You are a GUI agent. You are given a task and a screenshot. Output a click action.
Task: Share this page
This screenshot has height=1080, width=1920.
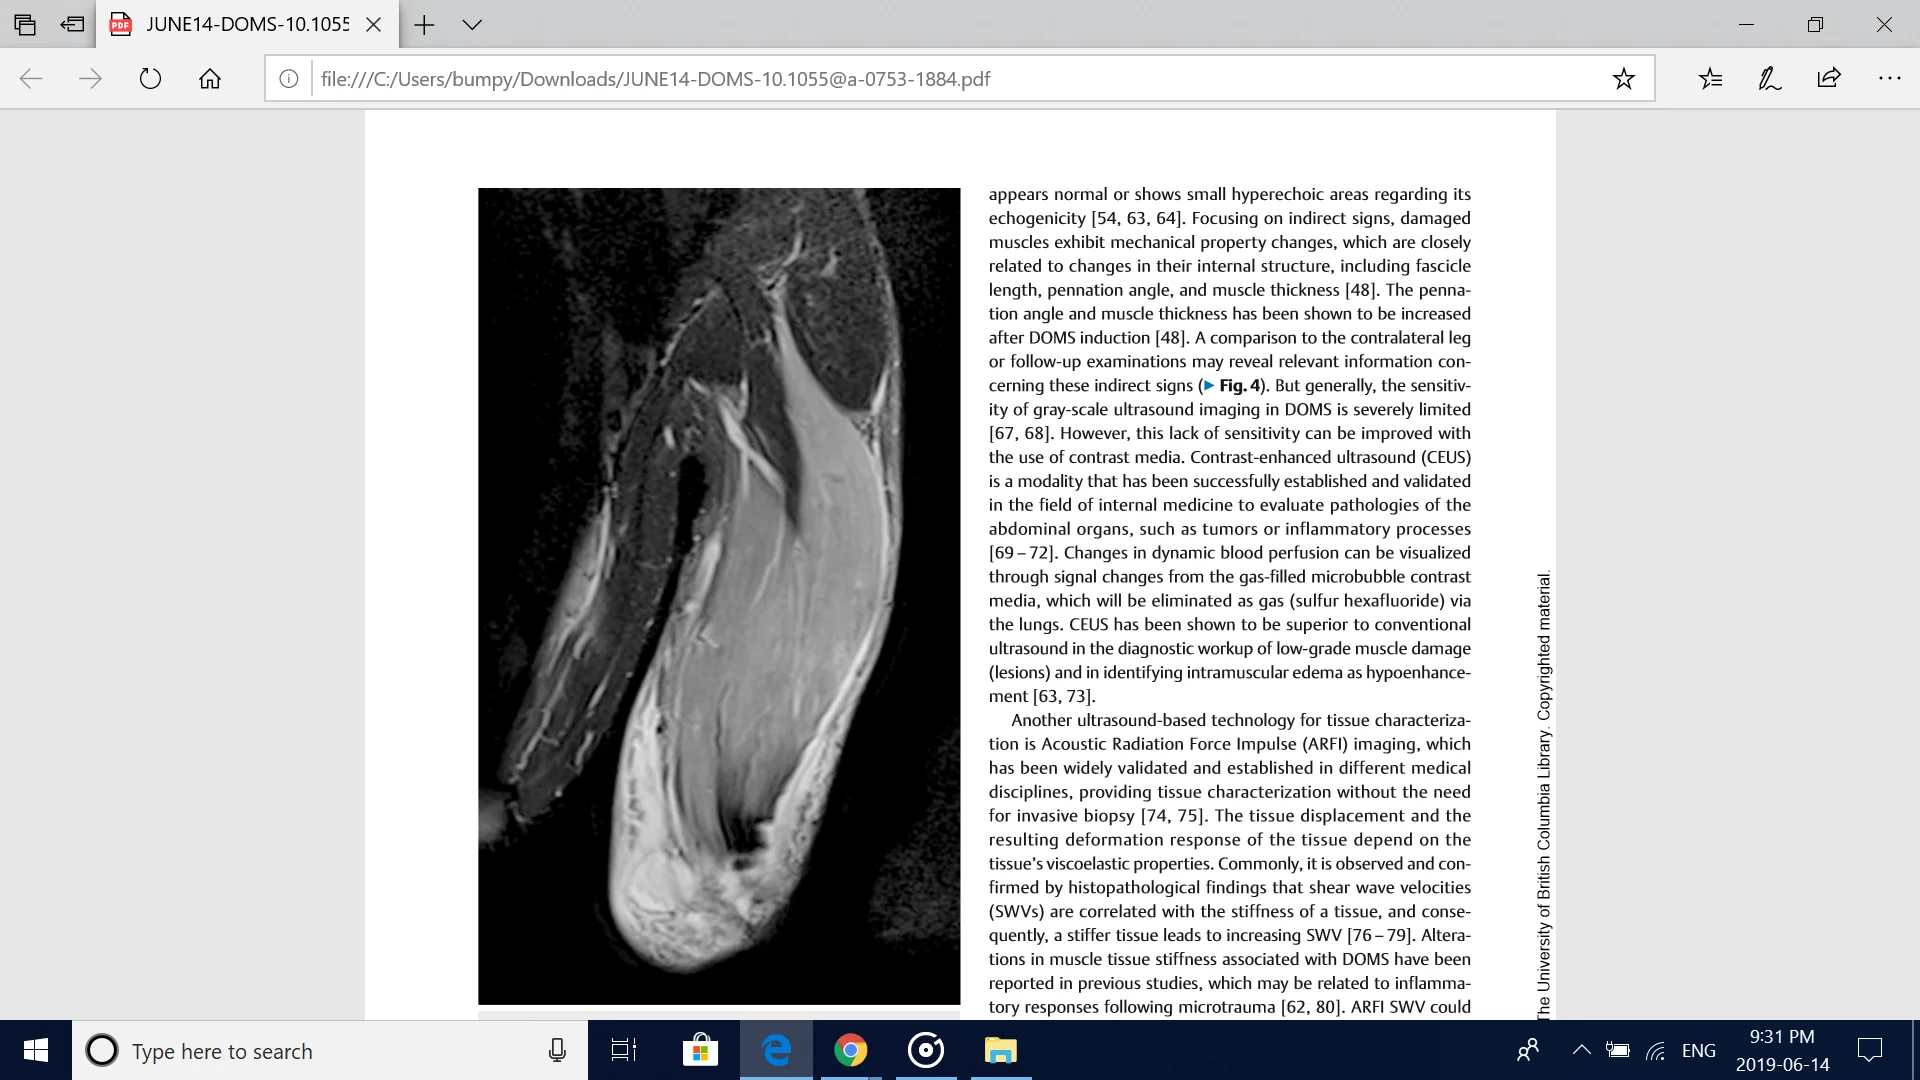[1829, 79]
